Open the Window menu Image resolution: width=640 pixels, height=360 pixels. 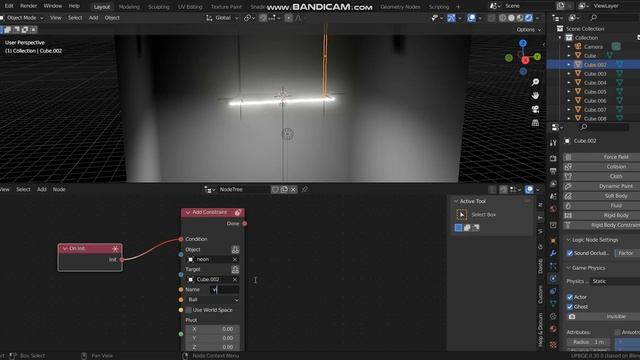(53, 6)
